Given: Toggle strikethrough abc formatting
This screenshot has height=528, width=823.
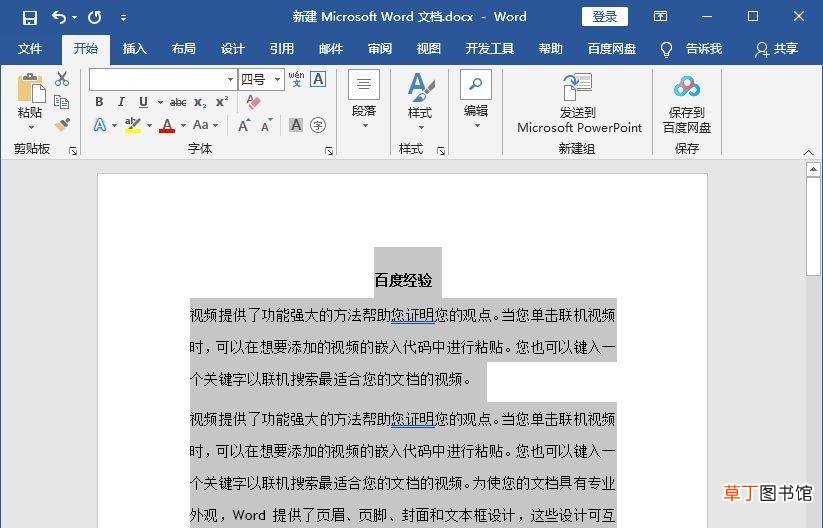Looking at the screenshot, I should point(178,102).
